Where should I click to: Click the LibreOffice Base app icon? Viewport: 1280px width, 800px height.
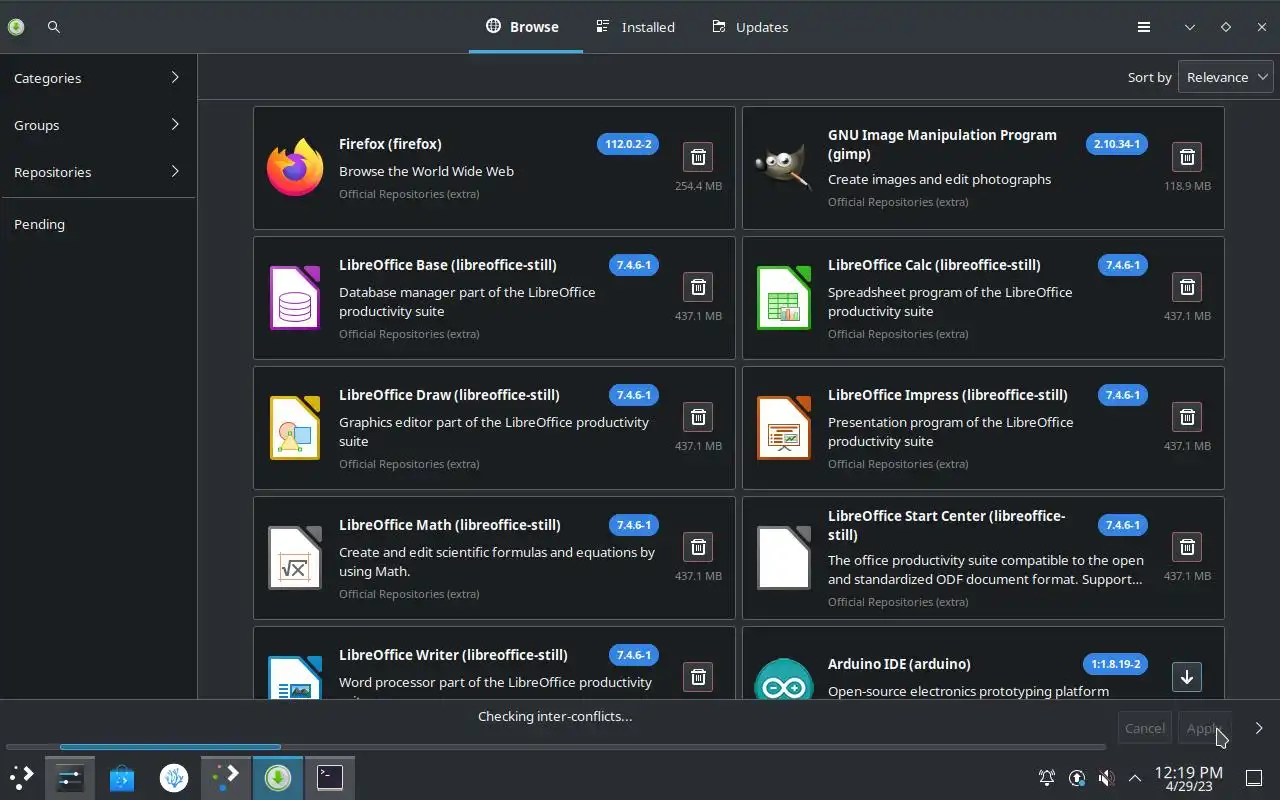pyautogui.click(x=295, y=298)
